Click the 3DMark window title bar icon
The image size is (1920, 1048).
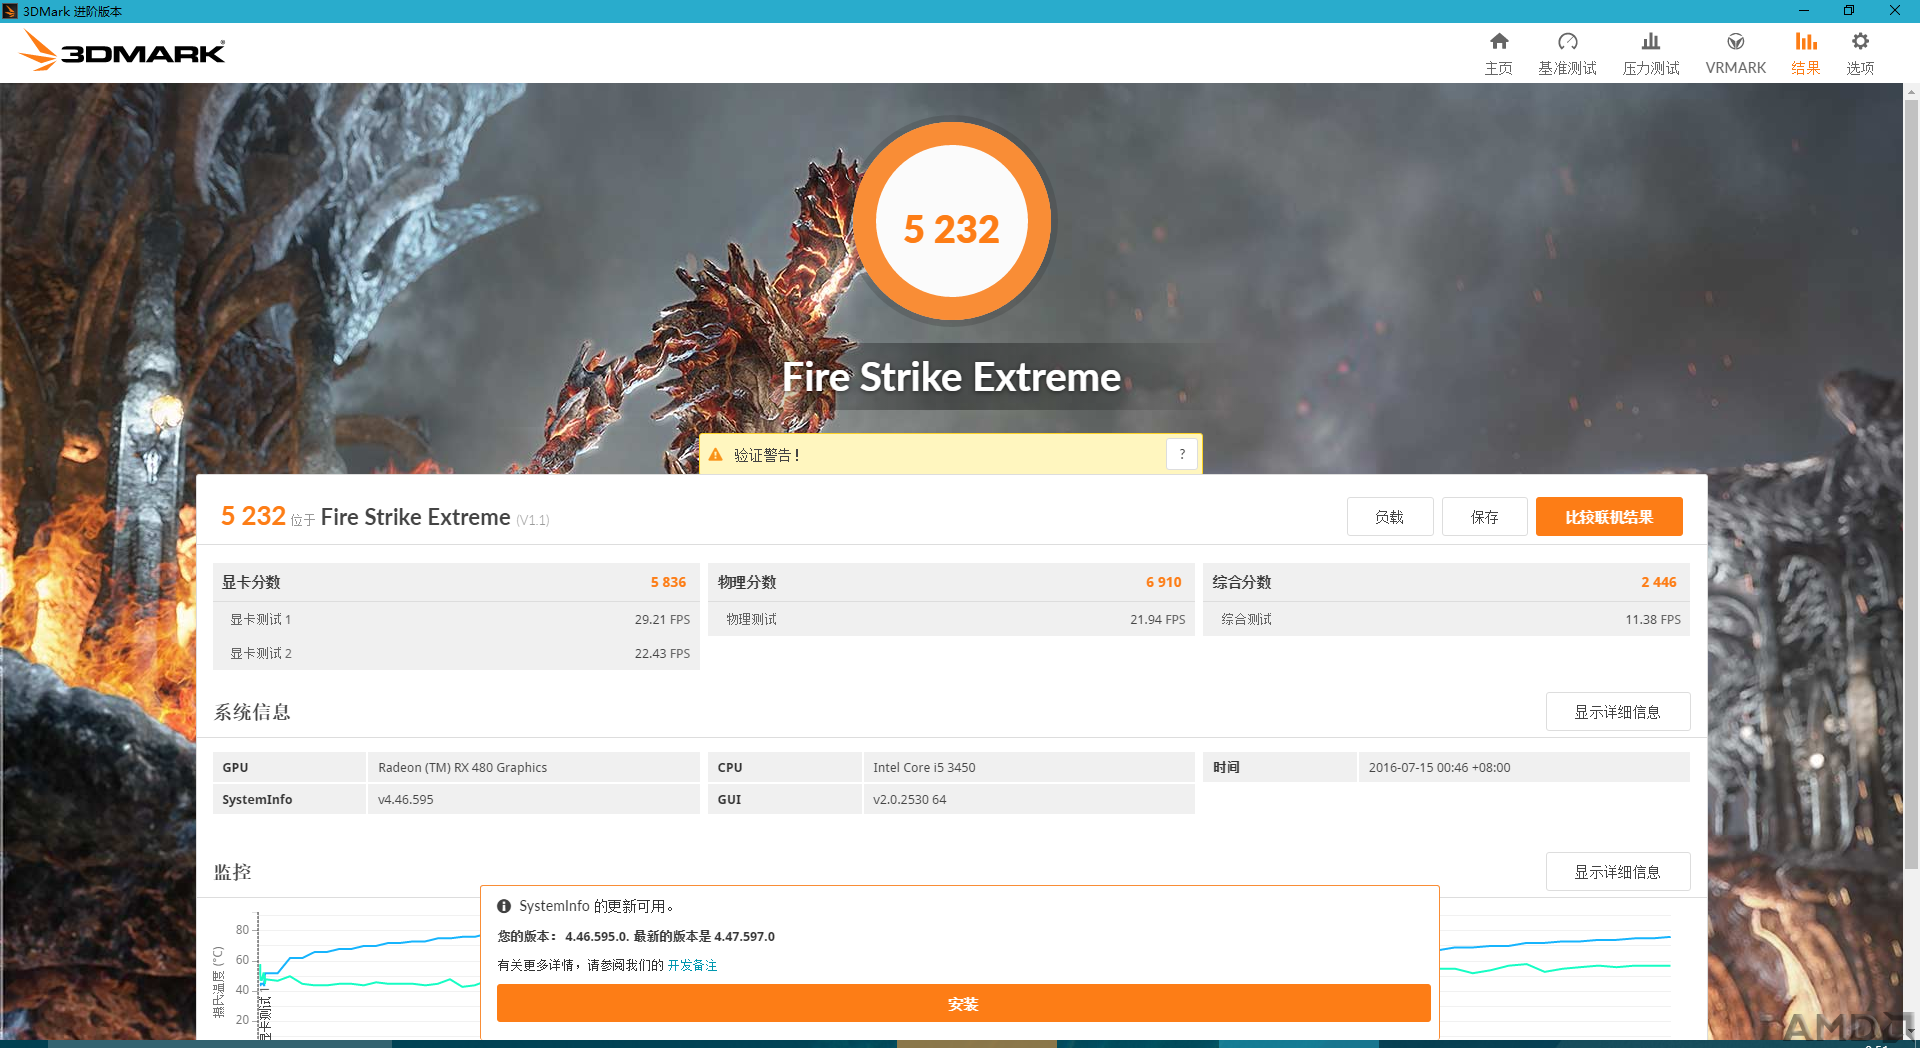click(x=10, y=11)
